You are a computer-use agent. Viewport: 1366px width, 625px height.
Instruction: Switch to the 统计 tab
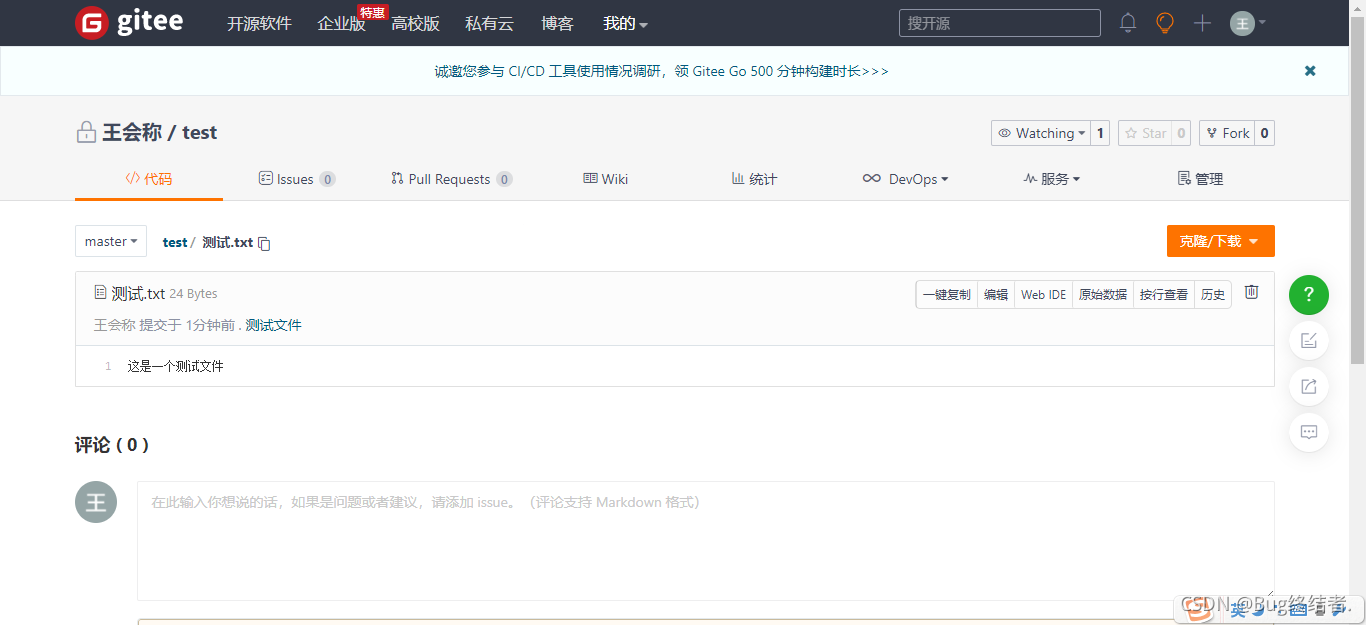tap(754, 179)
